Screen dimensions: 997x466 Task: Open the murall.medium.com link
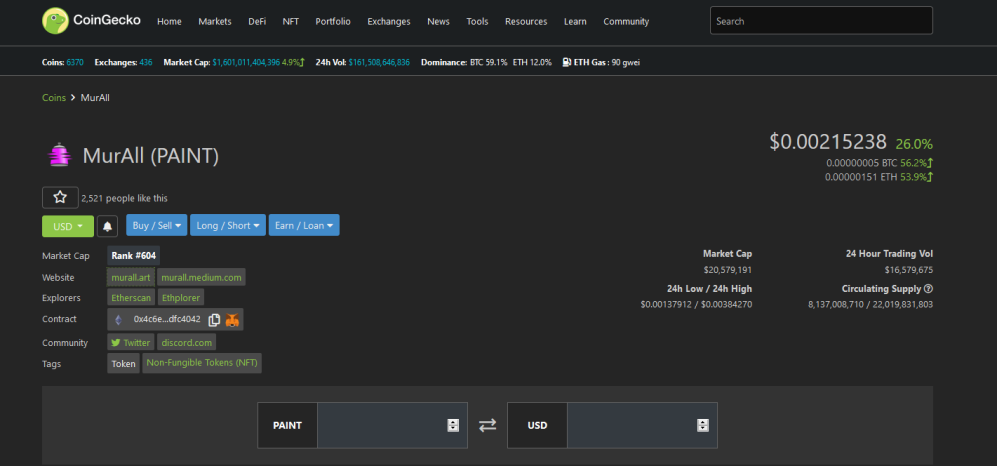click(x=201, y=277)
